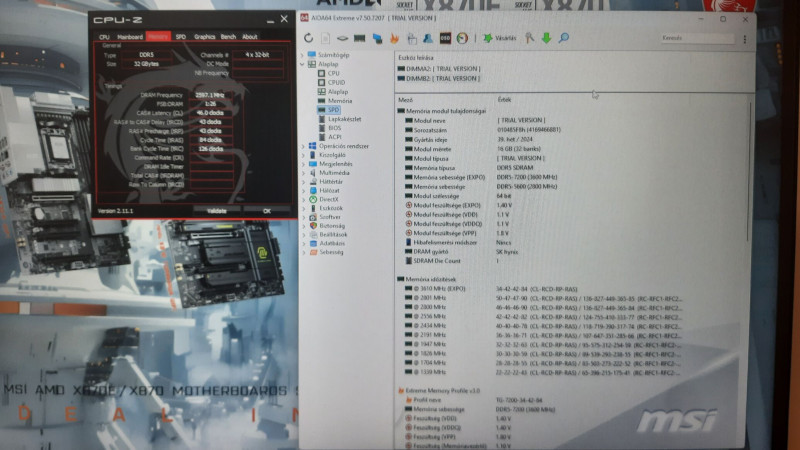Click the magnifier search toolbar icon
Image resolution: width=800 pixels, height=450 pixels.
point(564,38)
